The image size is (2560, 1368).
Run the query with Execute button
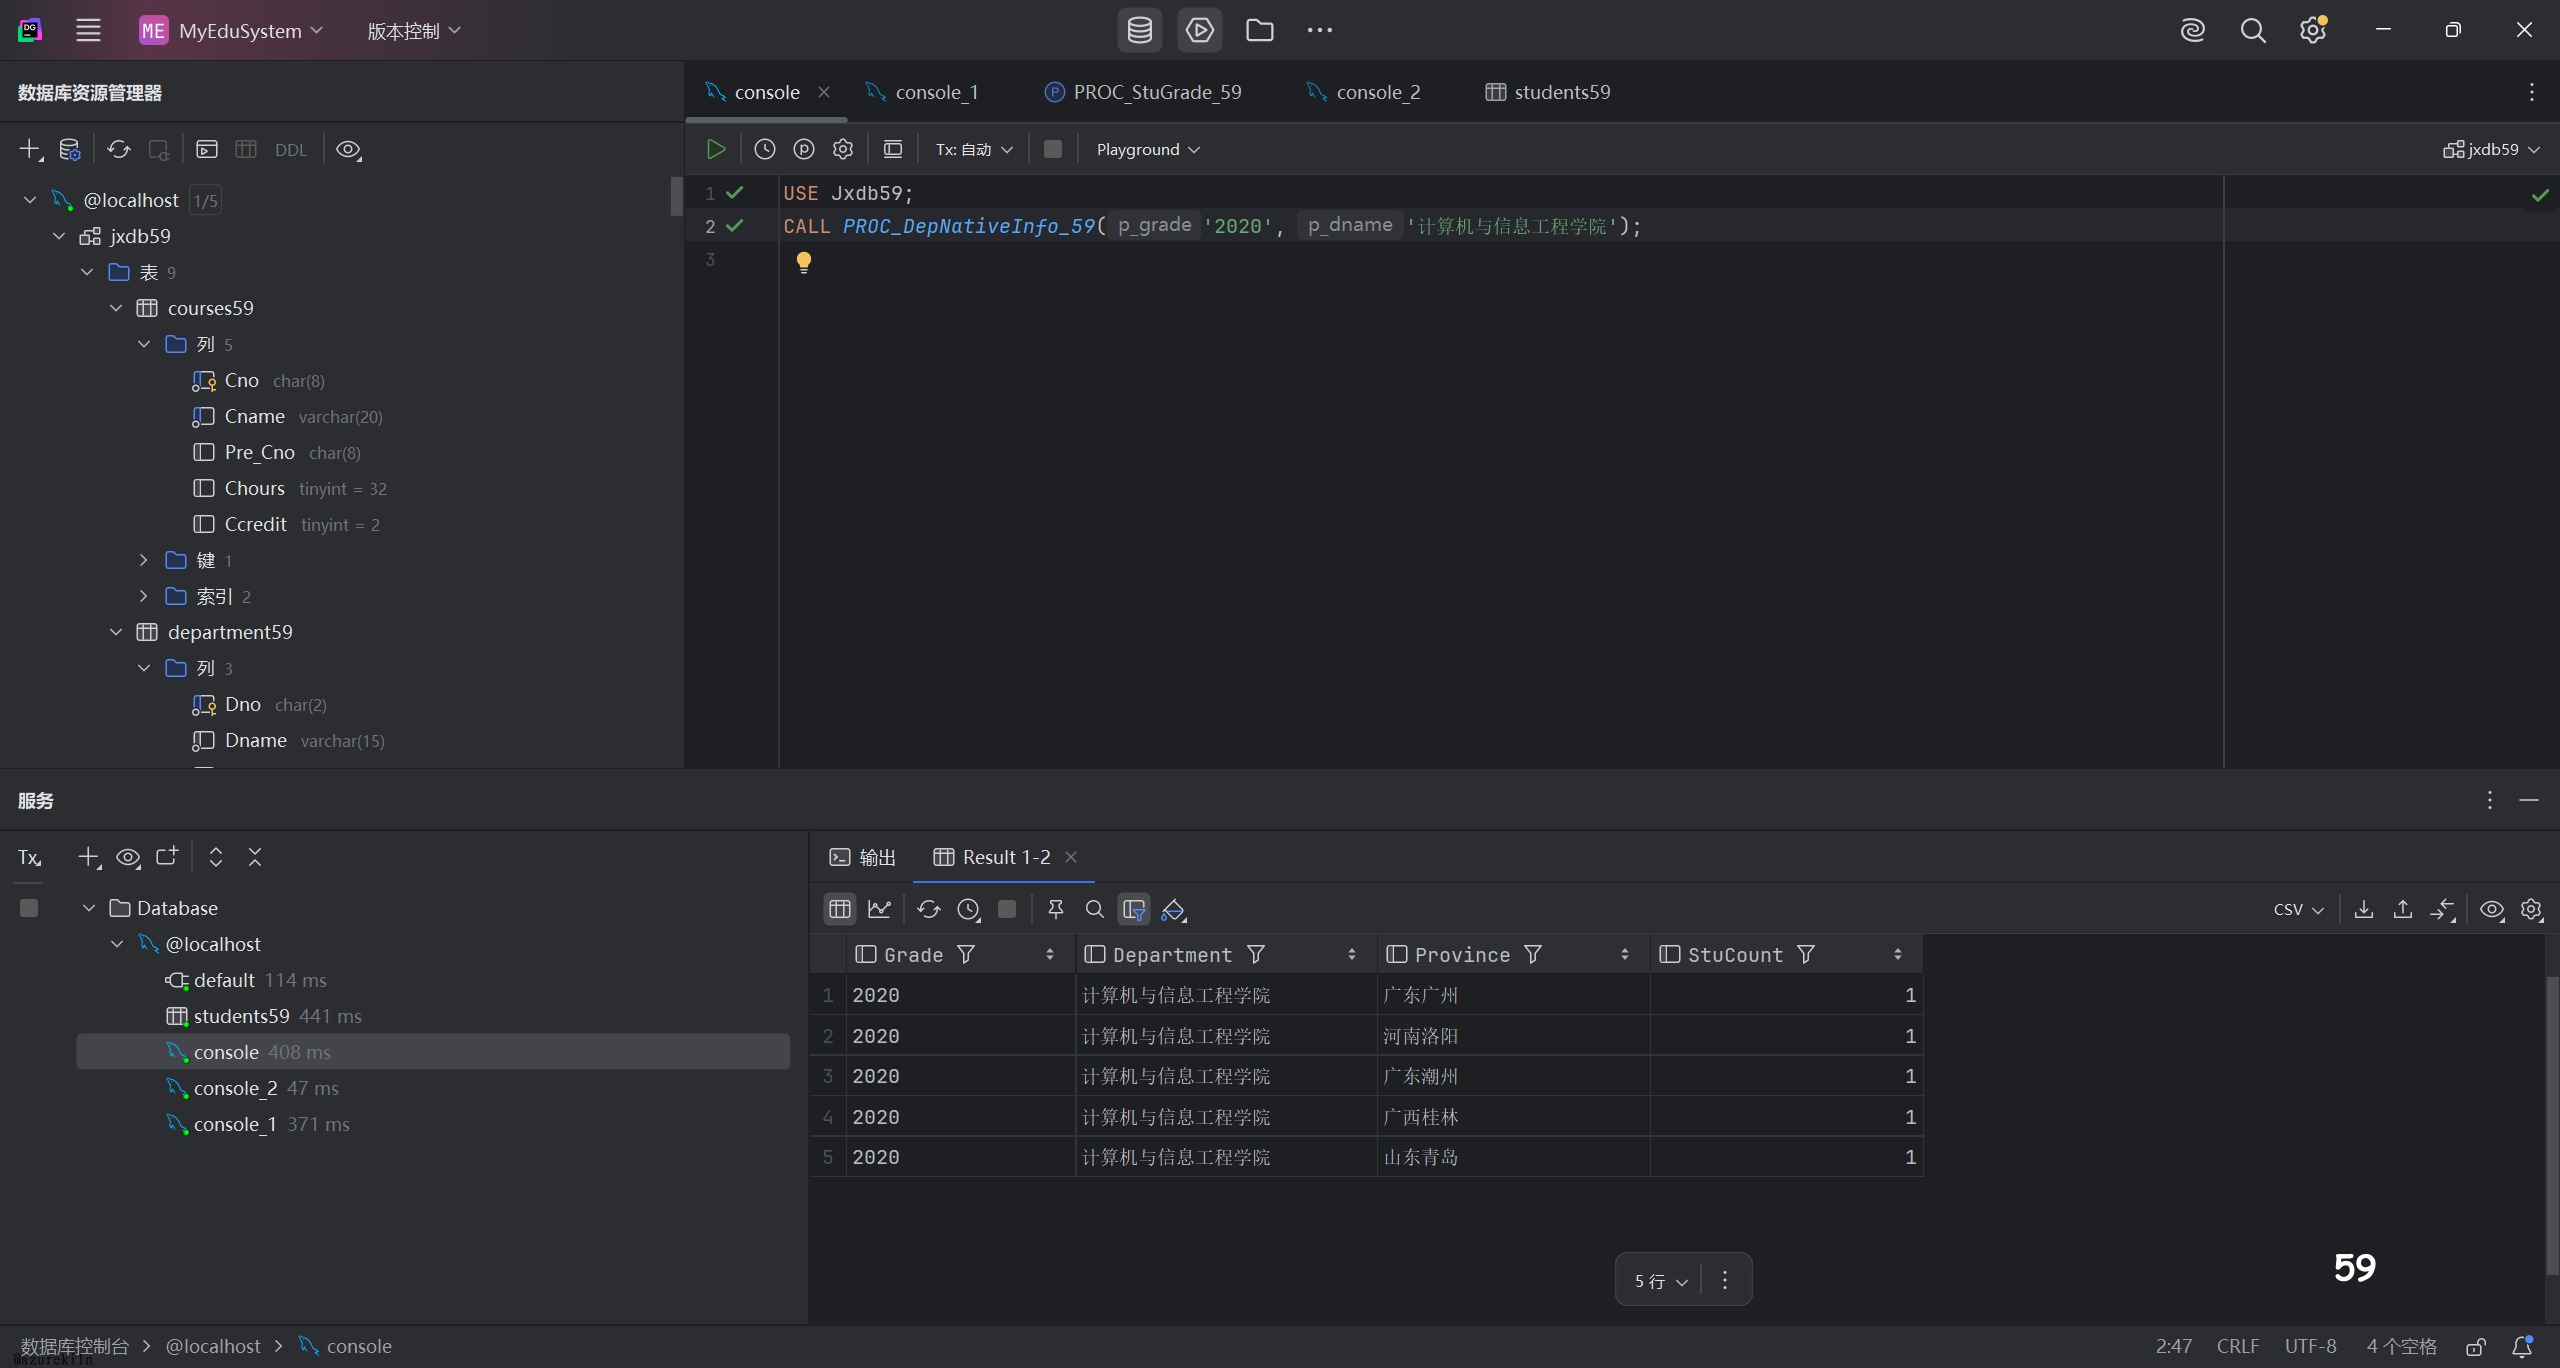click(x=716, y=149)
